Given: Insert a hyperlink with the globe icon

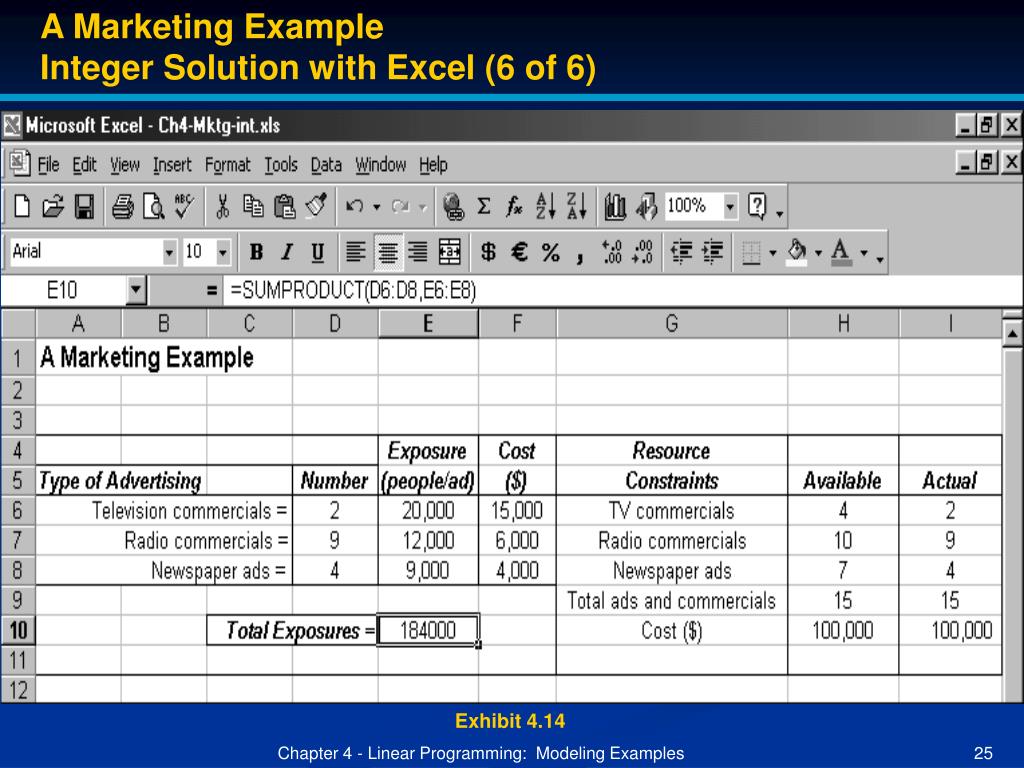Looking at the screenshot, I should (453, 207).
